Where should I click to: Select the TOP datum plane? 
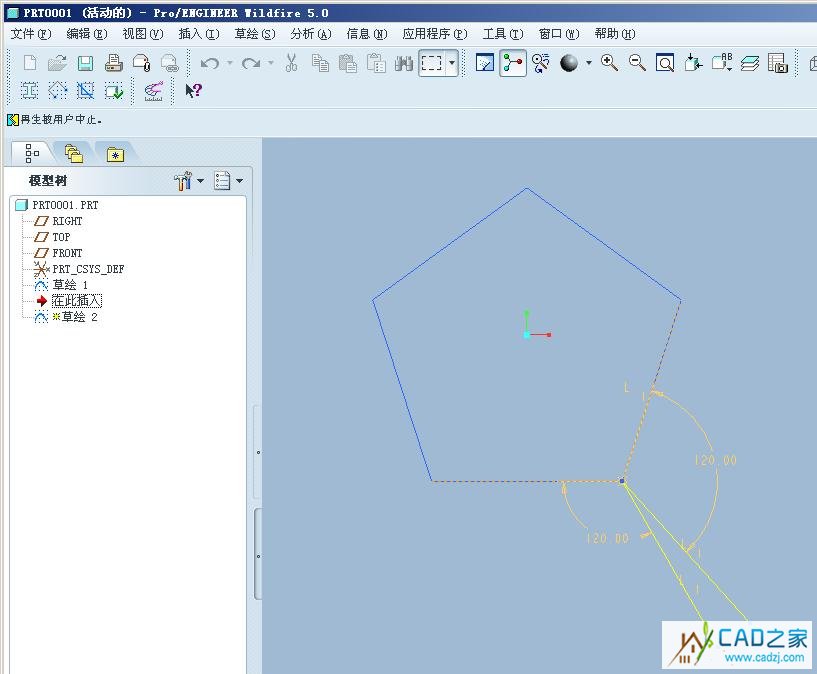pyautogui.click(x=61, y=237)
